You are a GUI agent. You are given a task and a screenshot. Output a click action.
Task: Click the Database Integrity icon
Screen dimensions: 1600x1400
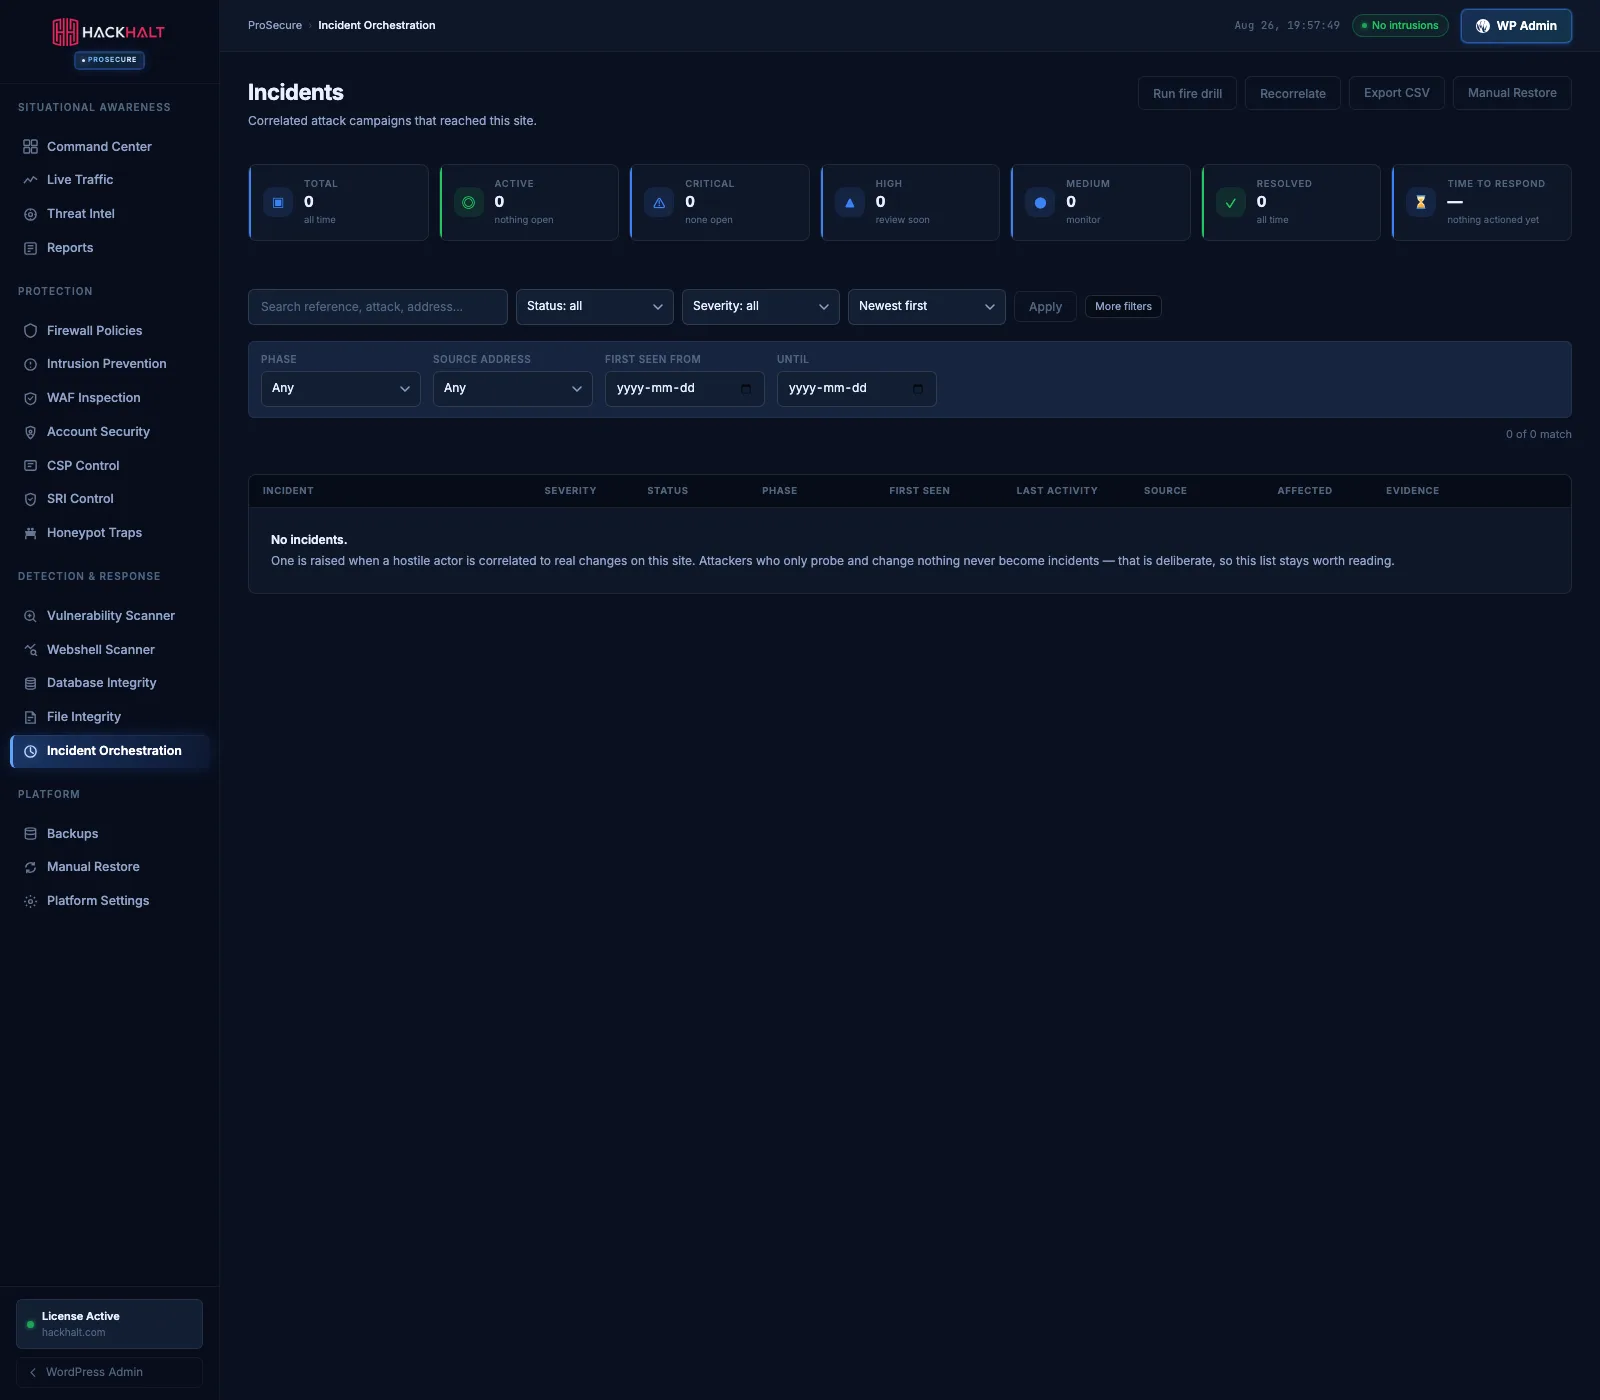pos(30,683)
